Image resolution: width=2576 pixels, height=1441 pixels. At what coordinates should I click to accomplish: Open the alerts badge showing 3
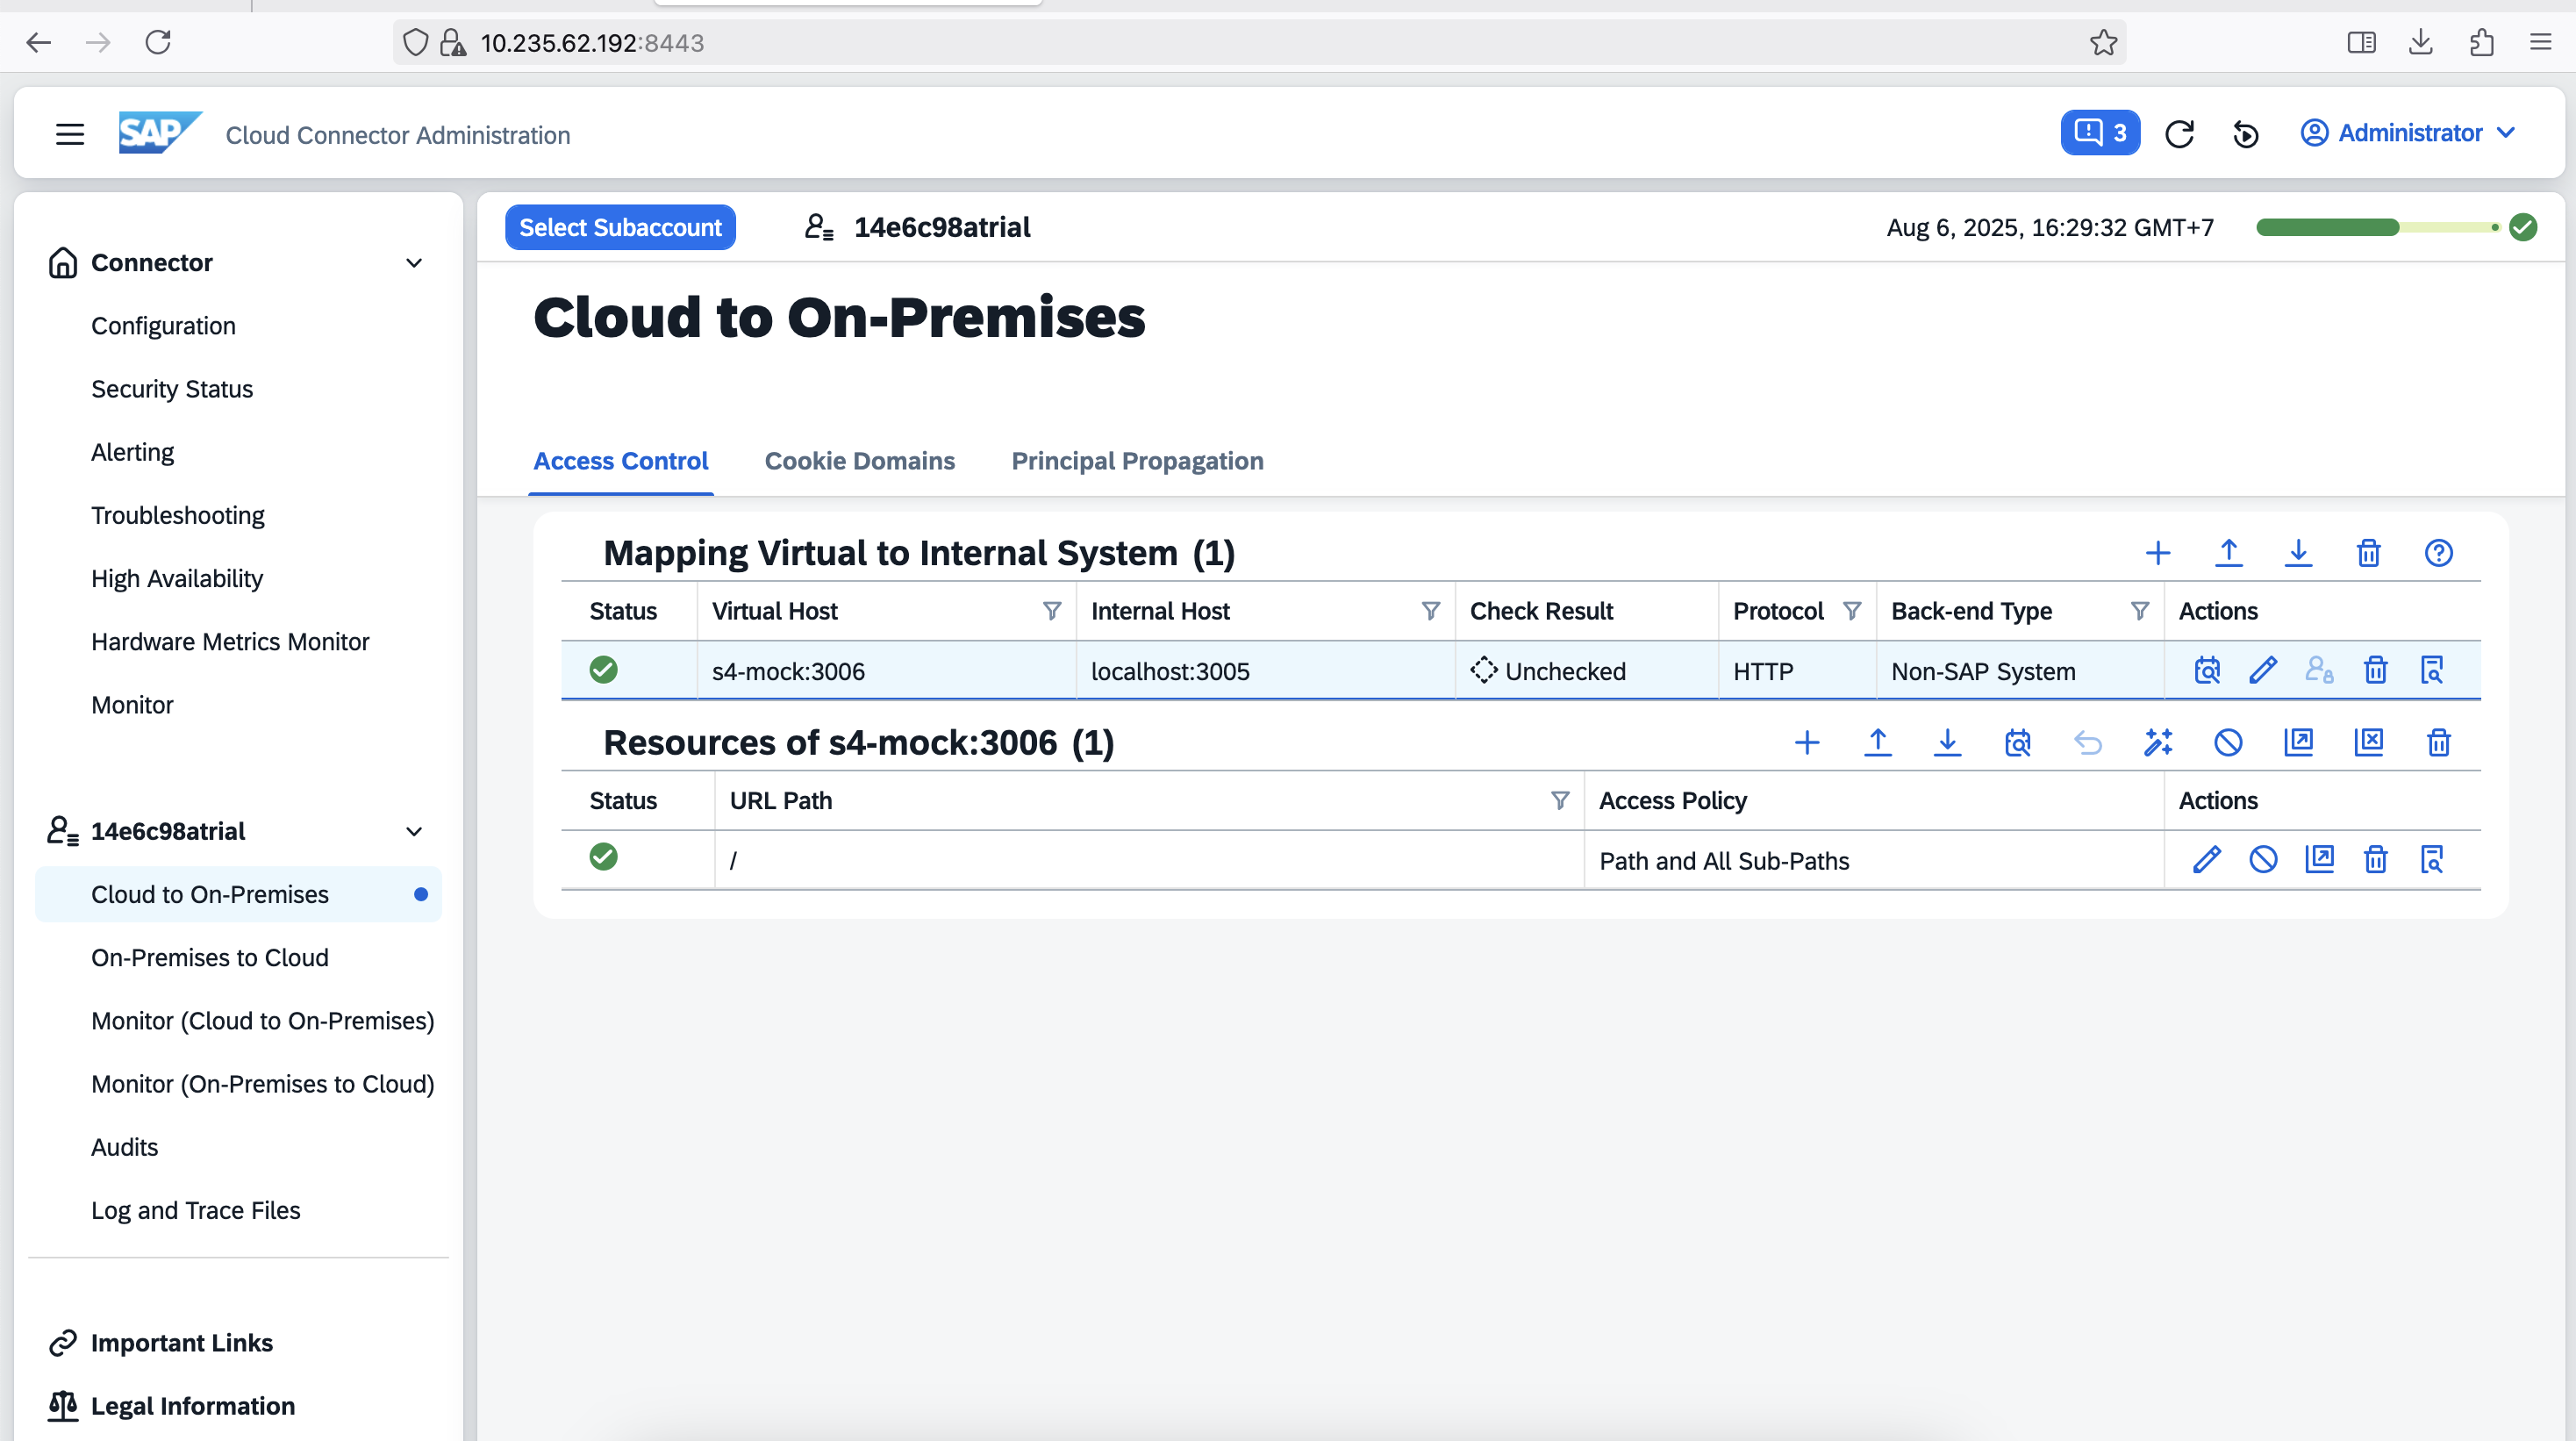click(x=2100, y=133)
